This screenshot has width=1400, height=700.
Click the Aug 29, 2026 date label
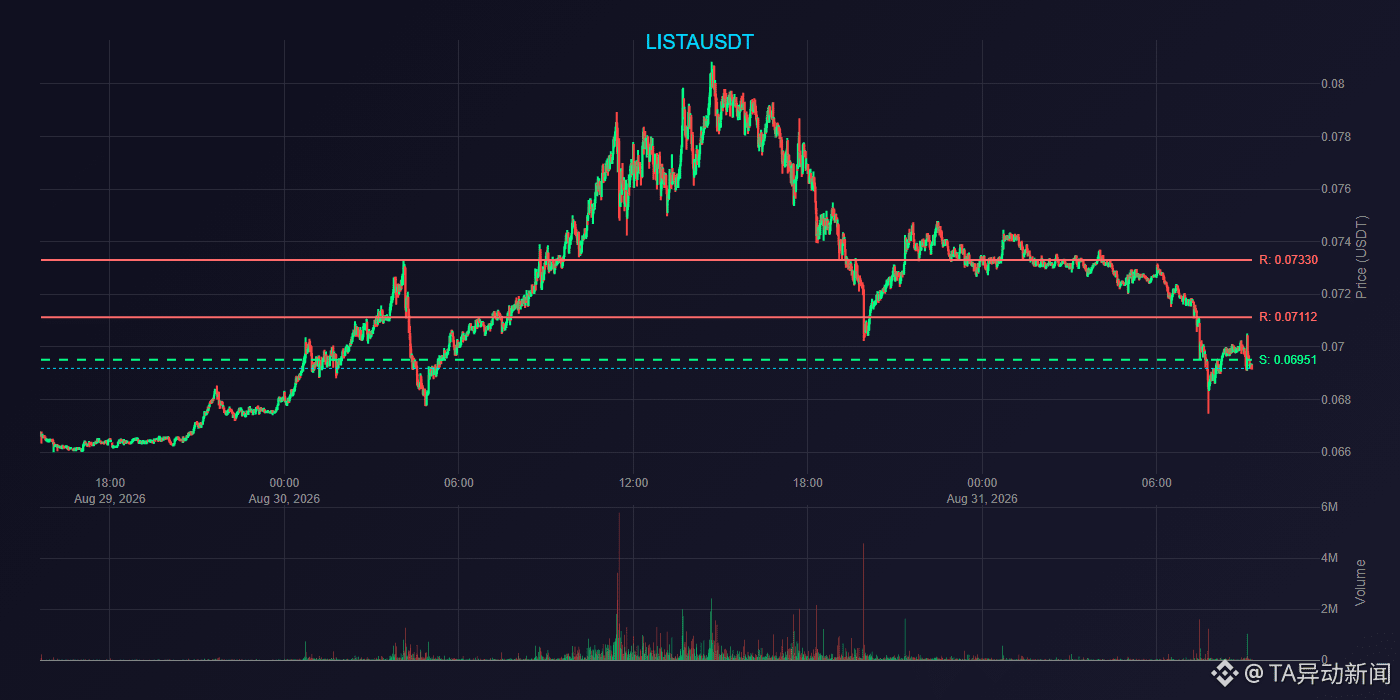click(x=110, y=498)
